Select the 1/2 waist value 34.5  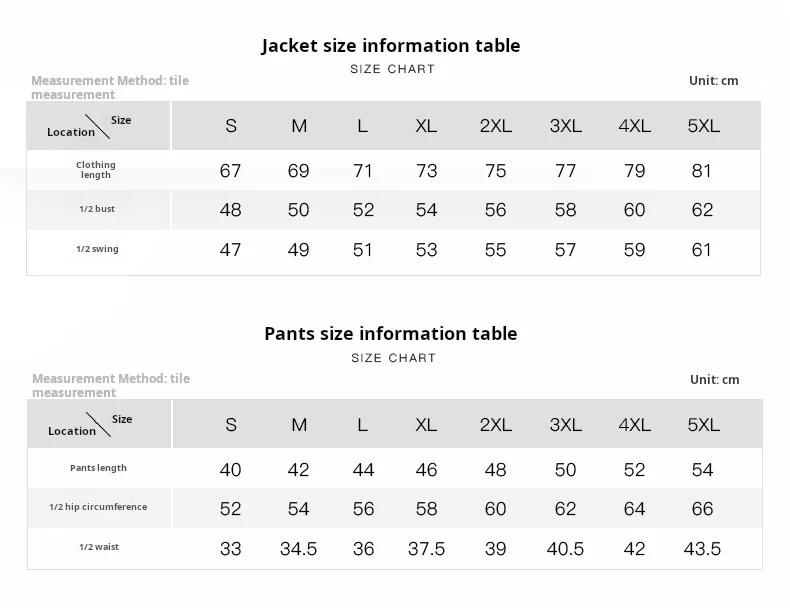[x=298, y=549]
